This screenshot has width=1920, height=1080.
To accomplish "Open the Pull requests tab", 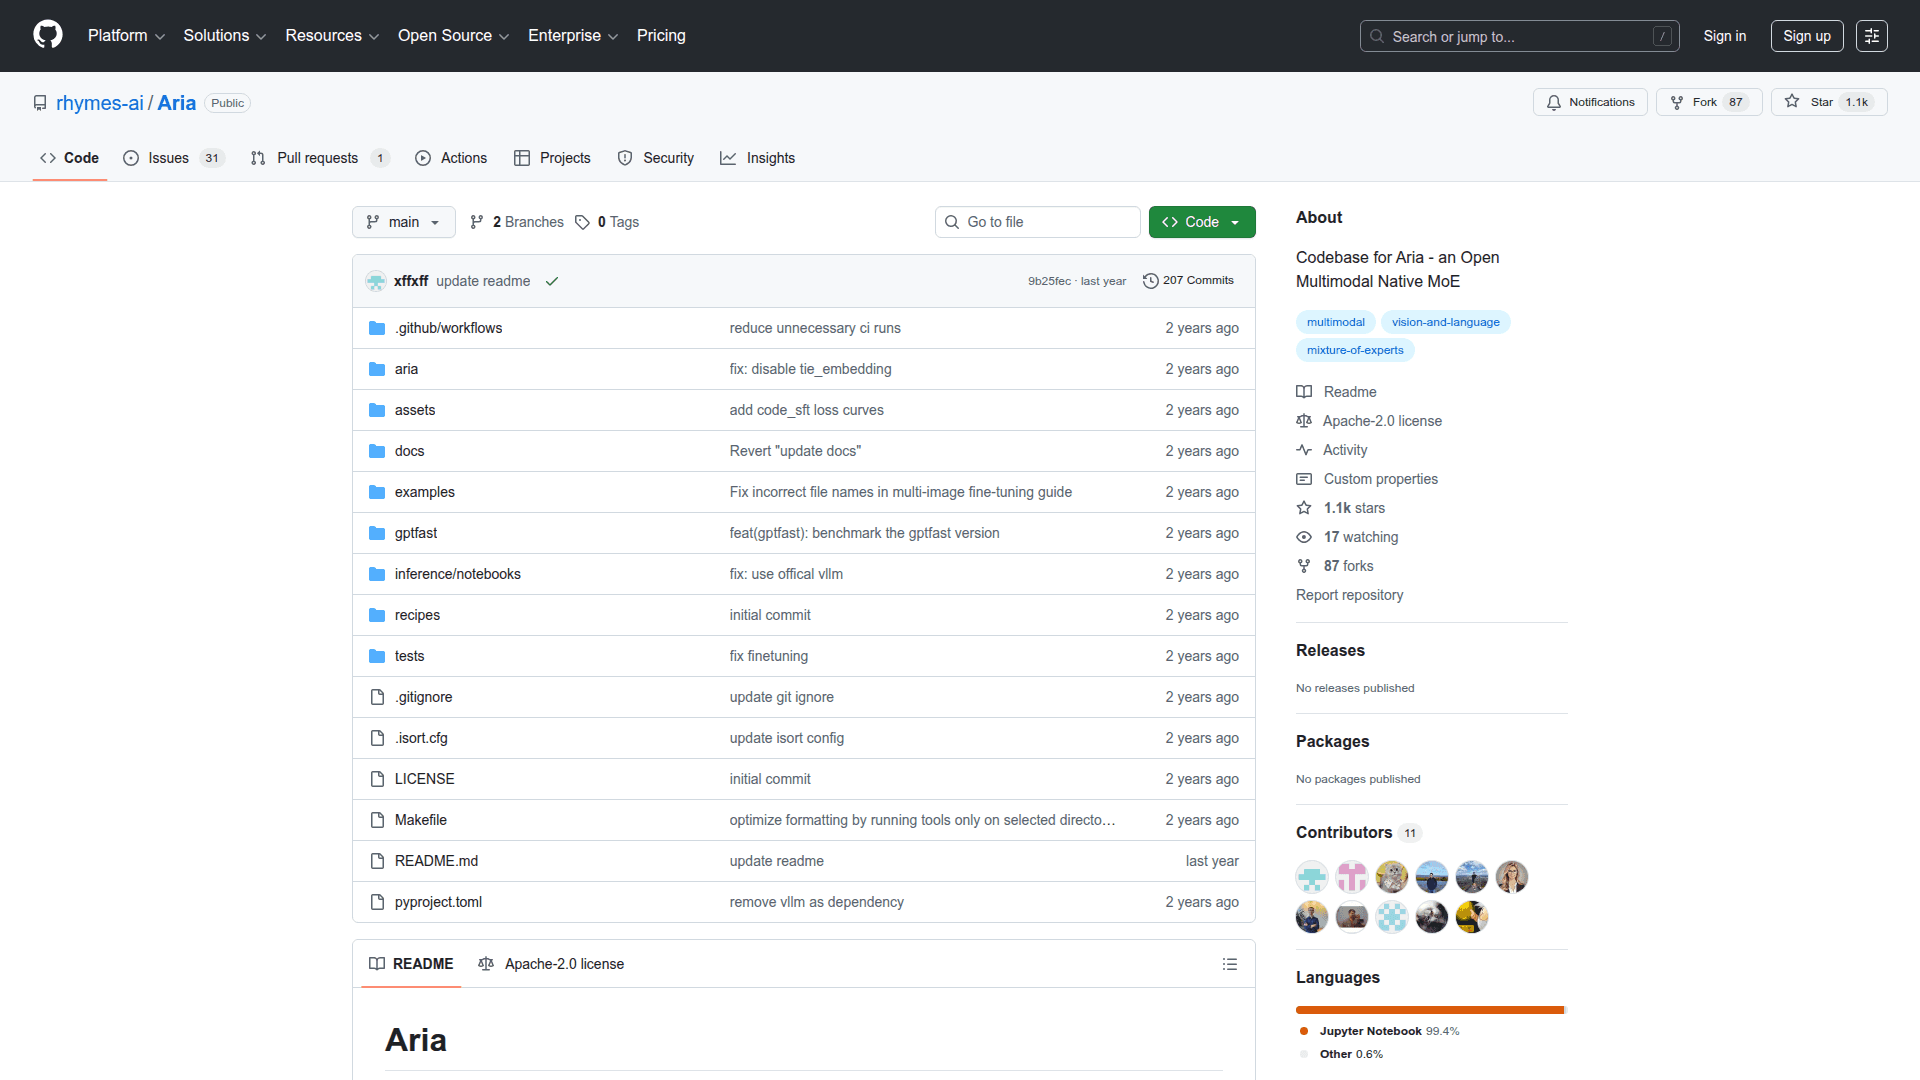I will (x=318, y=158).
